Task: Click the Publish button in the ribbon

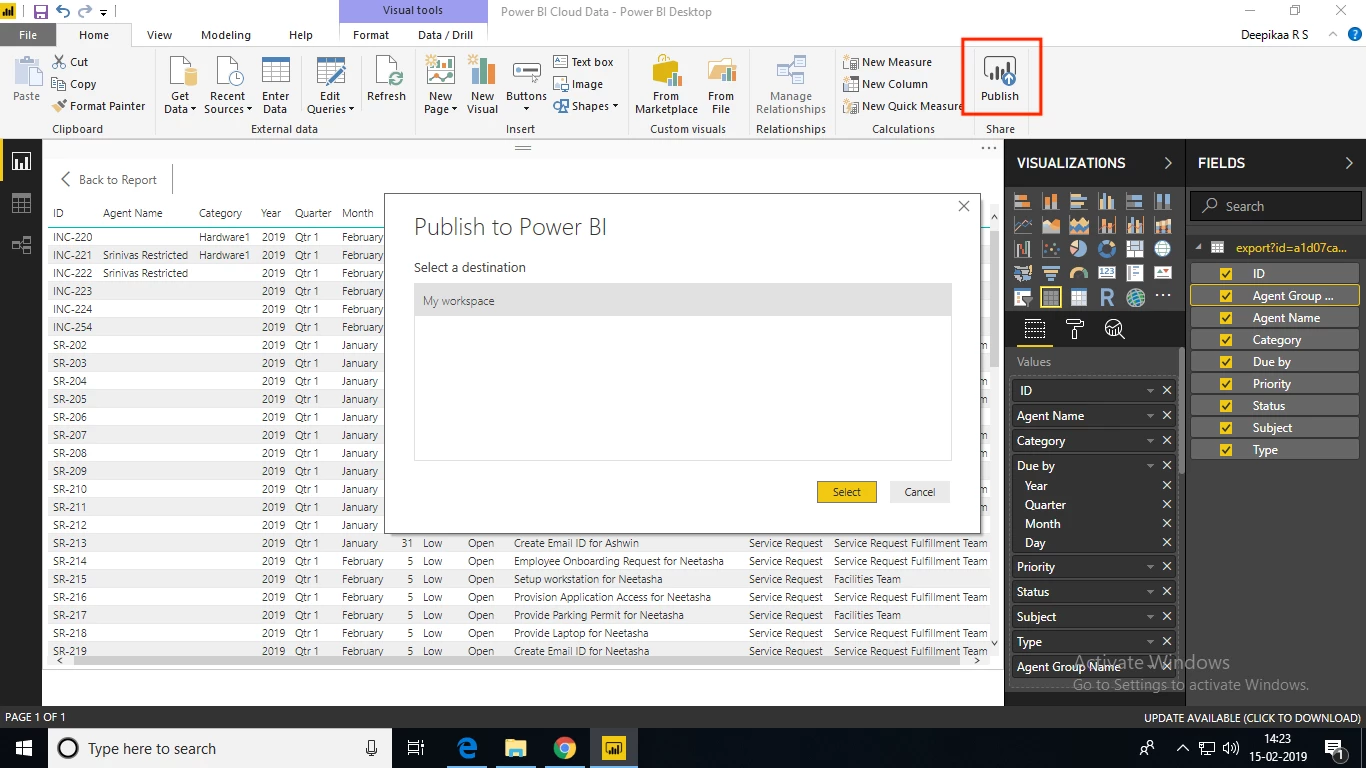Action: click(x=999, y=80)
